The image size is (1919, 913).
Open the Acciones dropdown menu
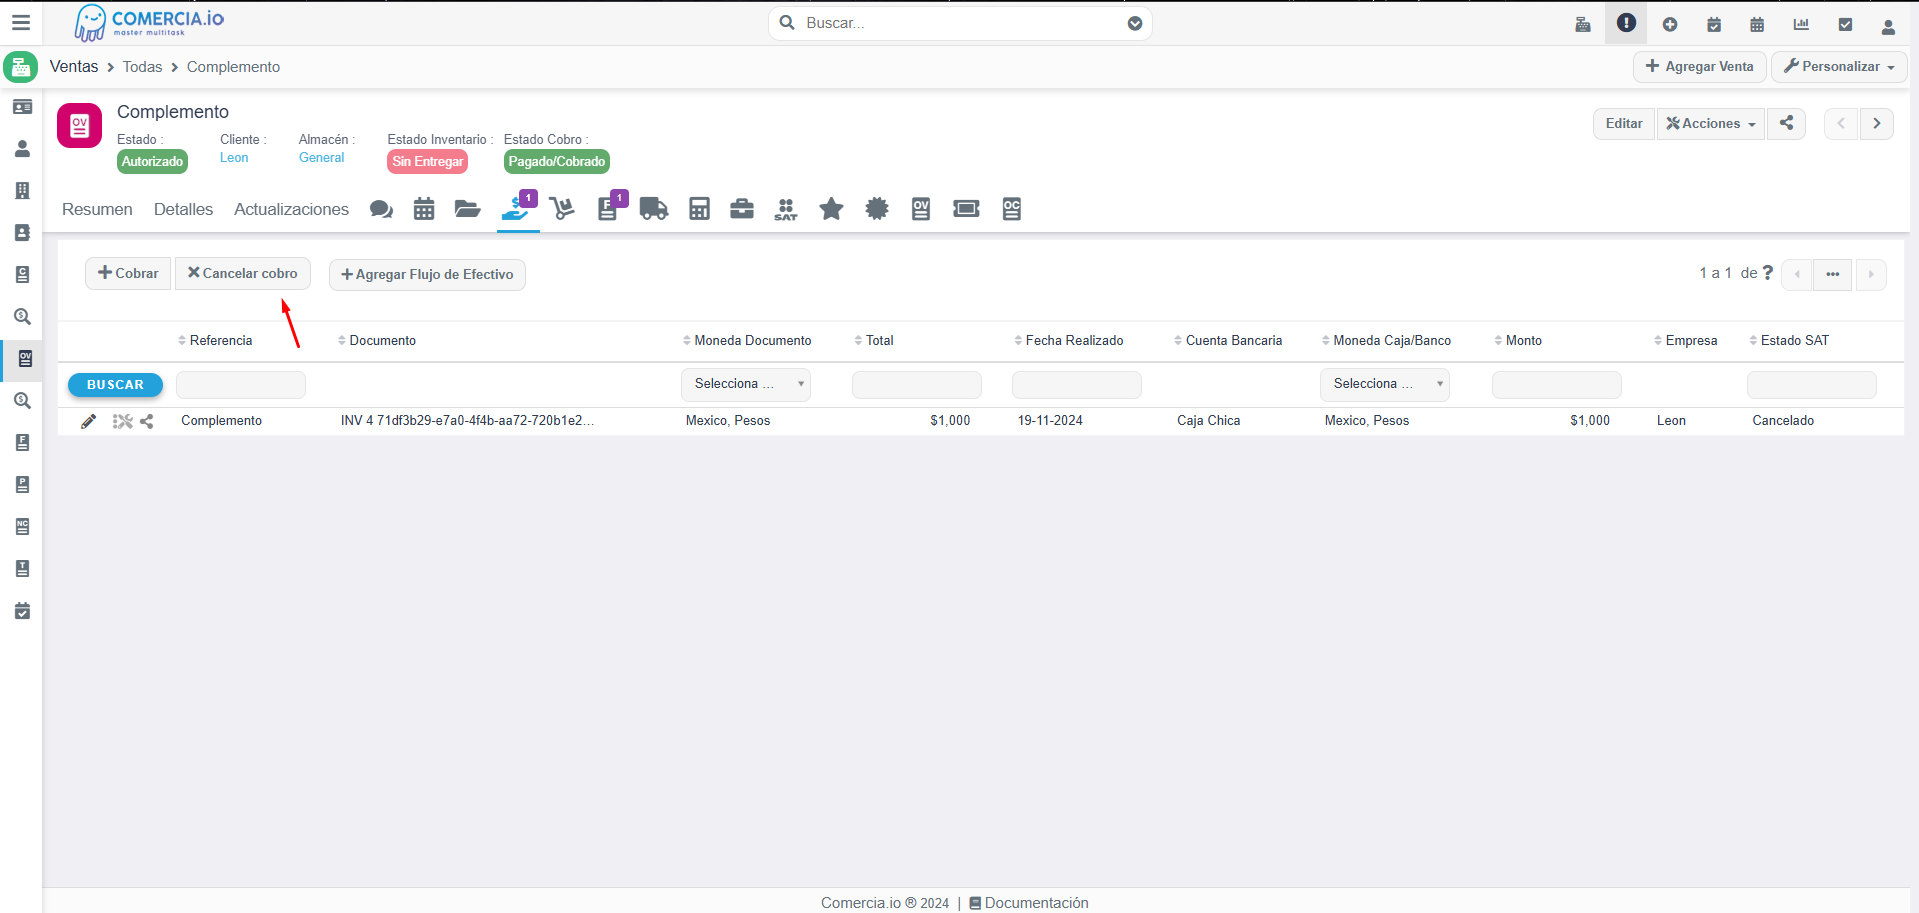(1711, 123)
